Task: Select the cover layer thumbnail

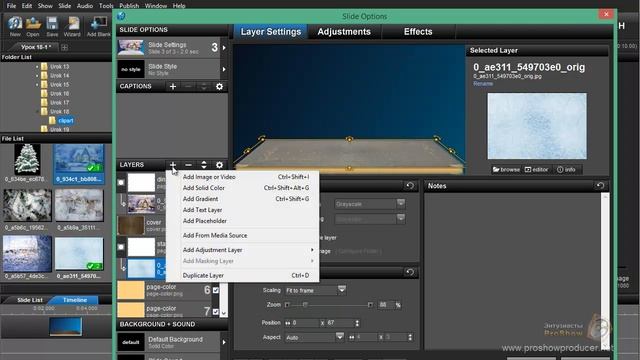Action: pyautogui.click(x=131, y=225)
